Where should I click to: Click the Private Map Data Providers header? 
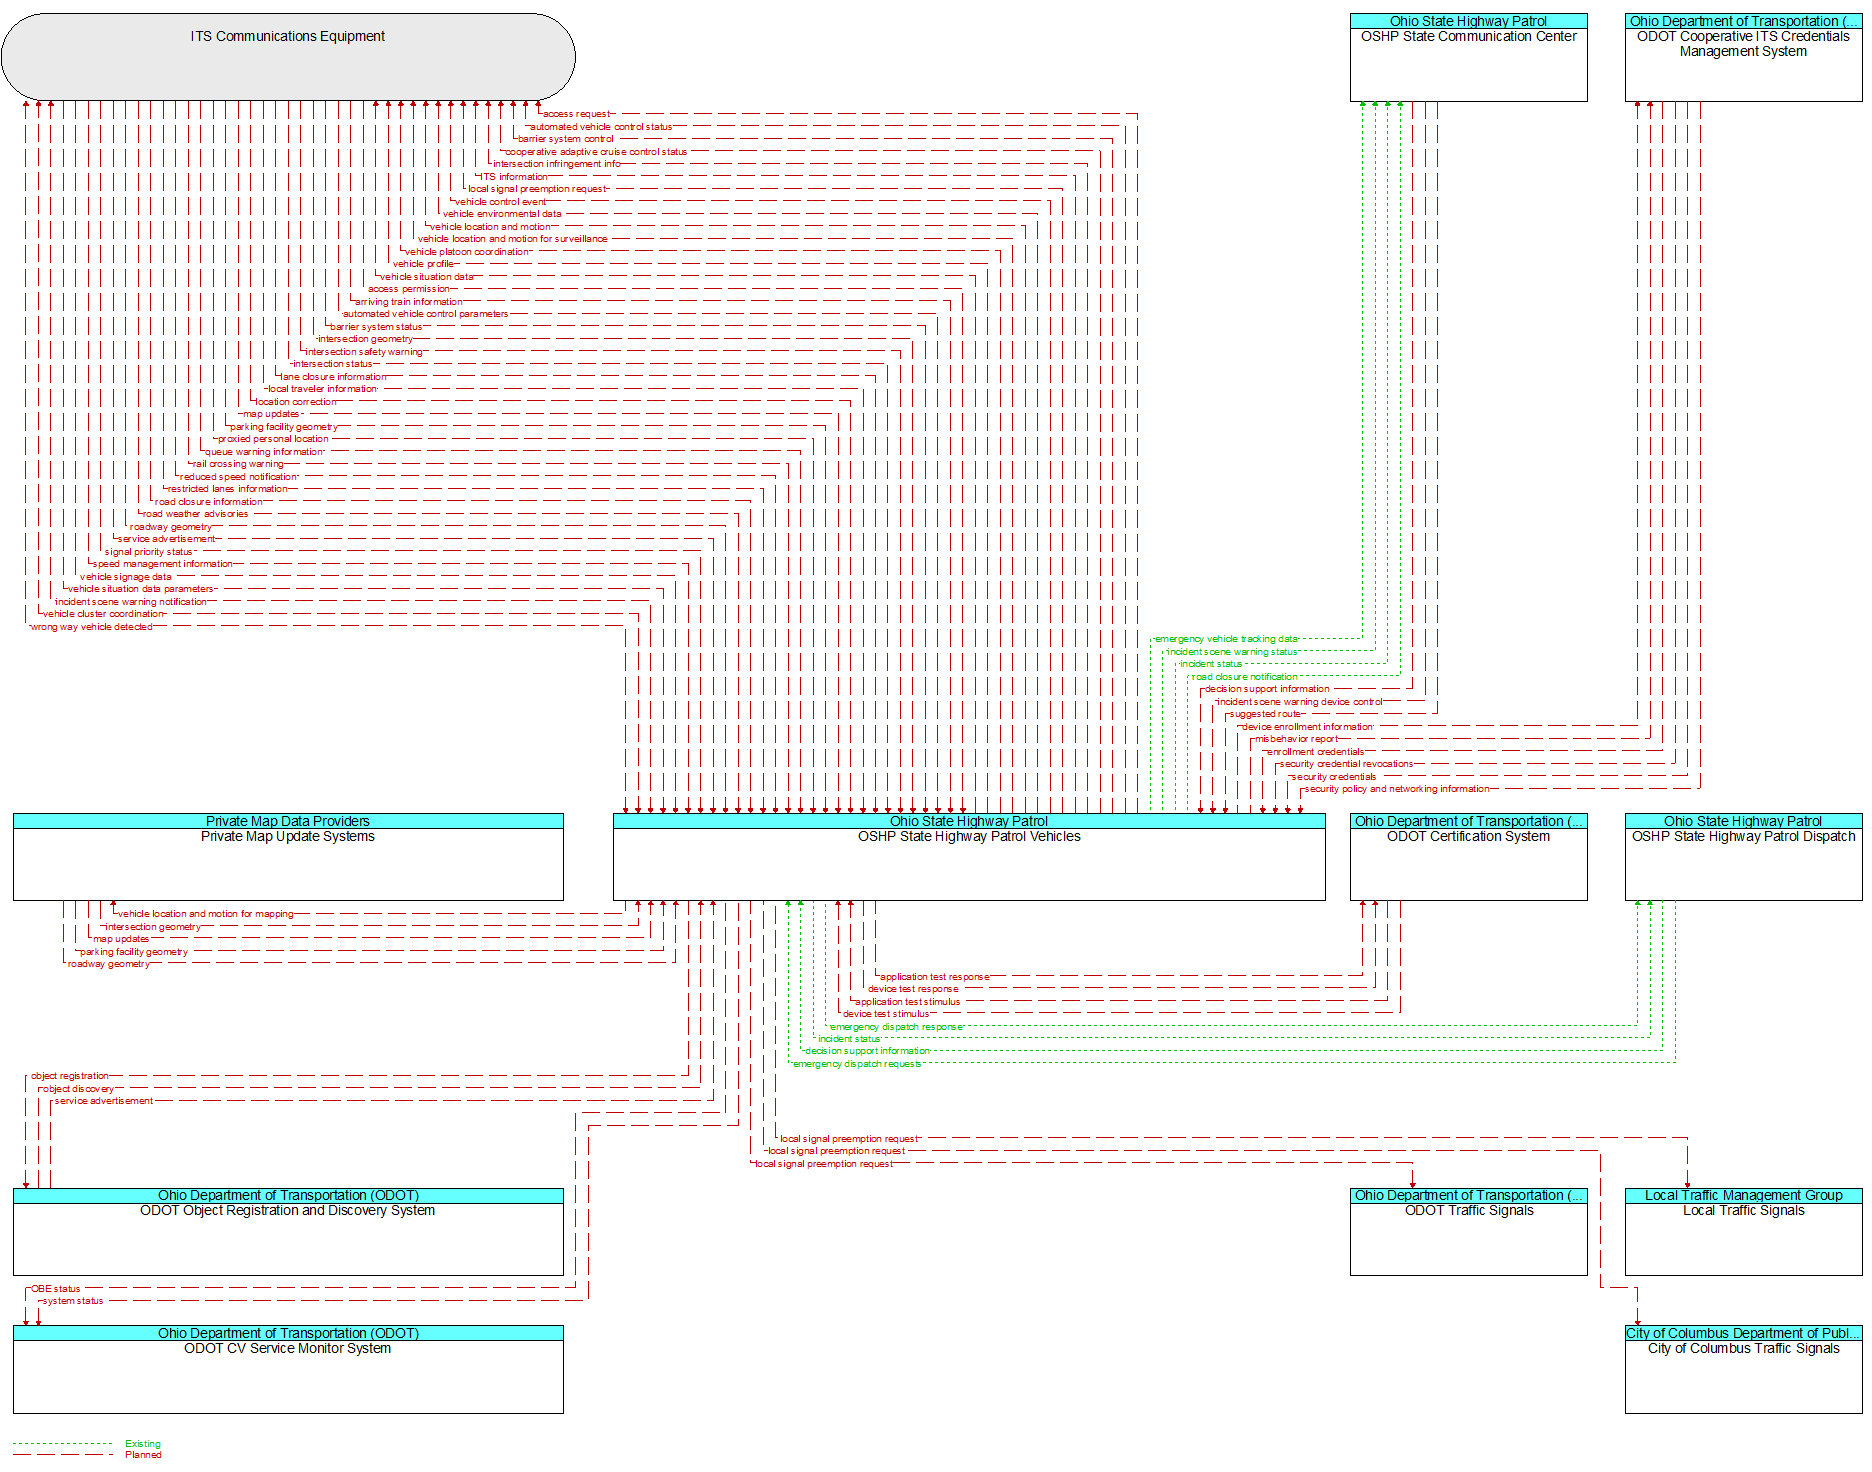[288, 821]
